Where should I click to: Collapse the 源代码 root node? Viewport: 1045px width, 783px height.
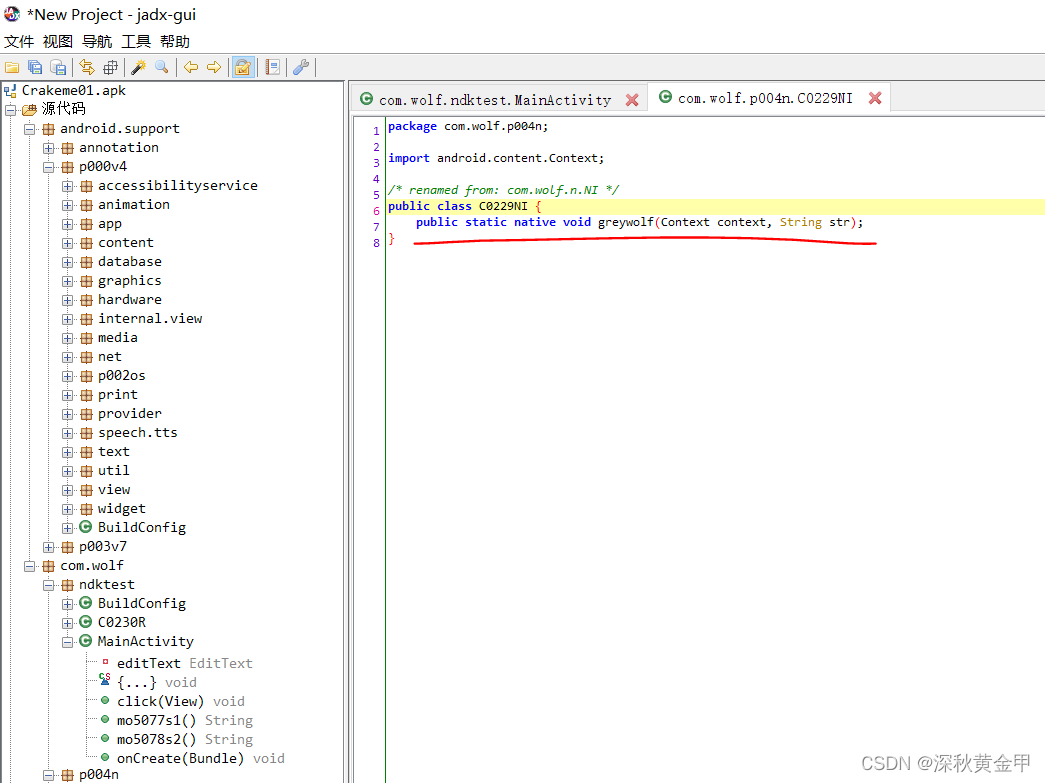[x=11, y=110]
